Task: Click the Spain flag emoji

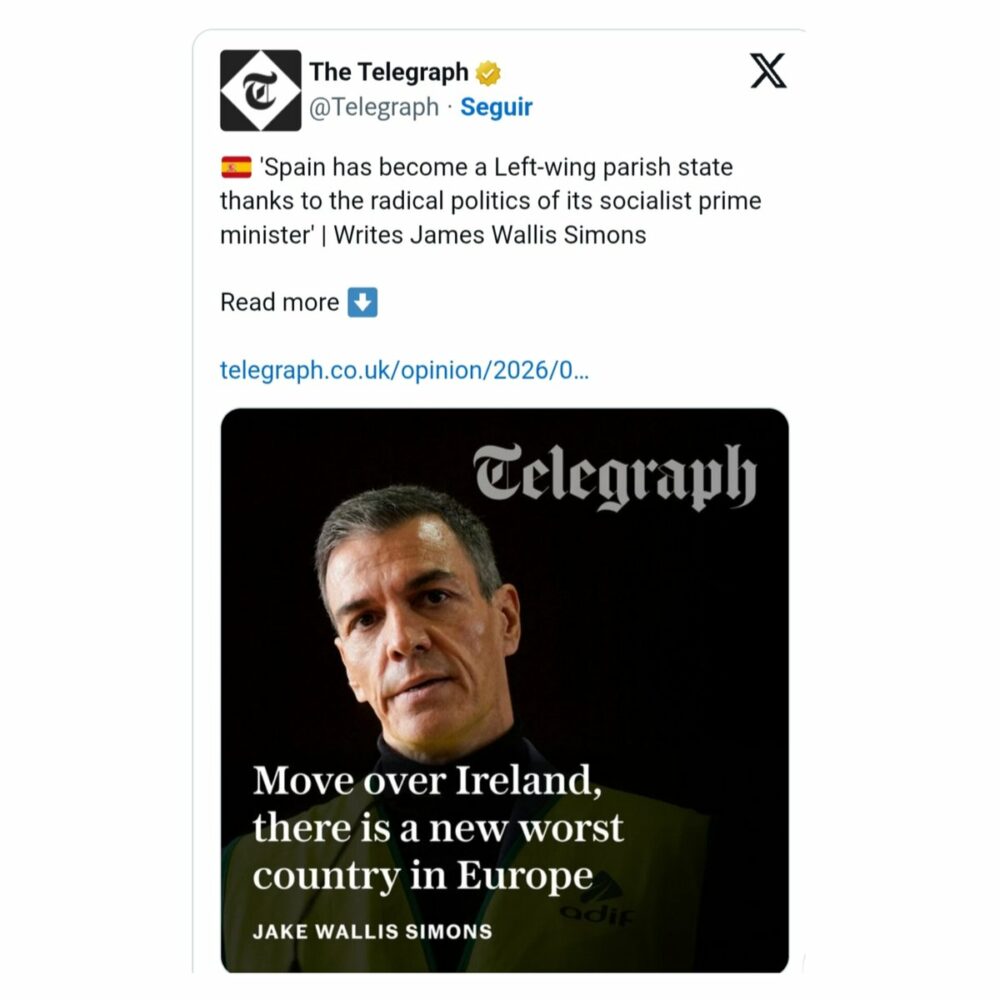Action: (236, 167)
